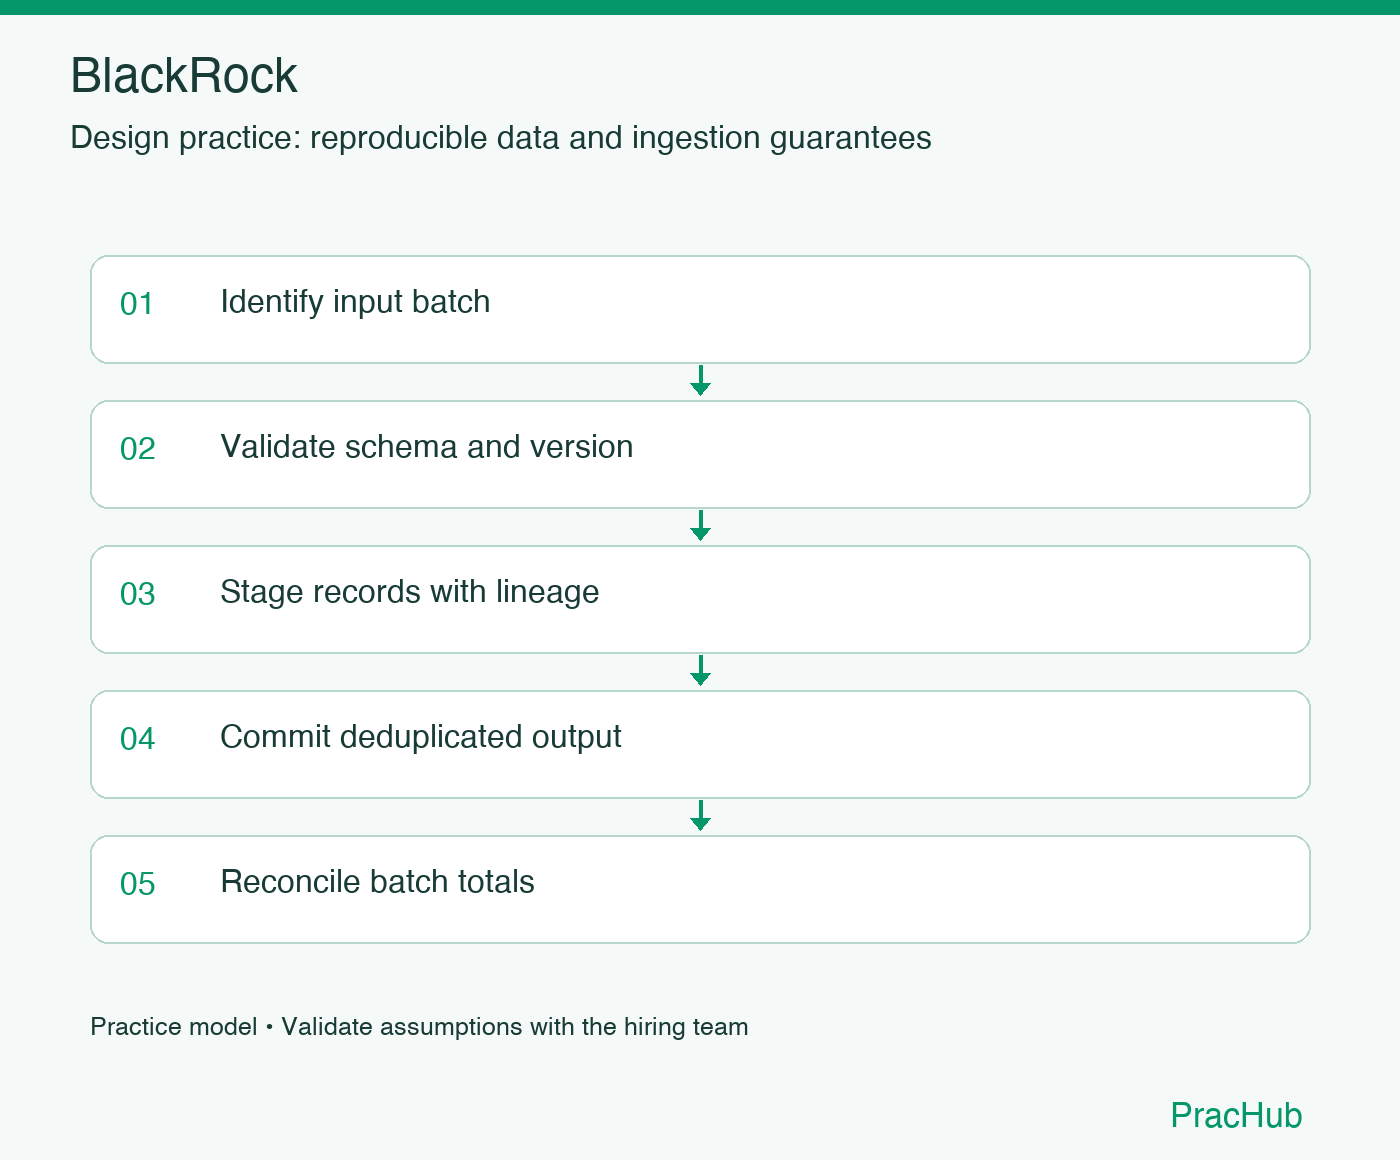Choose the Reconcile batch totals step
Screen dimensions: 1400x1160
tap(700, 890)
